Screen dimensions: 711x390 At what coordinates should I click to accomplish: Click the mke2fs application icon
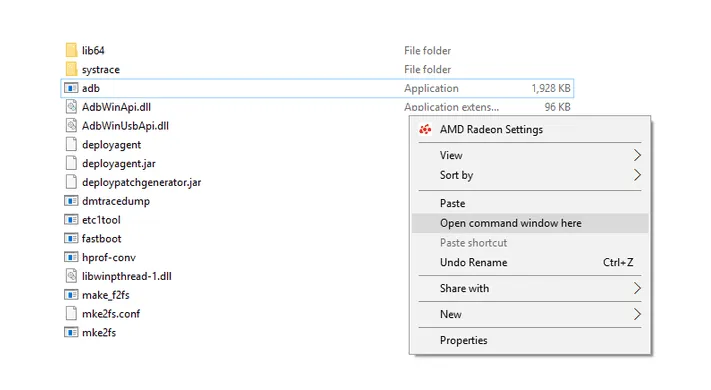coord(71,333)
